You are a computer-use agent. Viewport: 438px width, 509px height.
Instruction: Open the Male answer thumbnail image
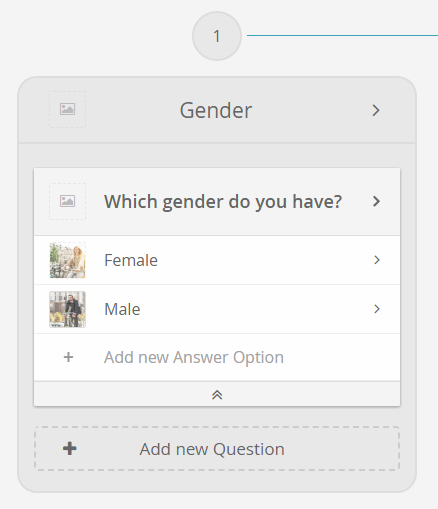click(x=67, y=309)
